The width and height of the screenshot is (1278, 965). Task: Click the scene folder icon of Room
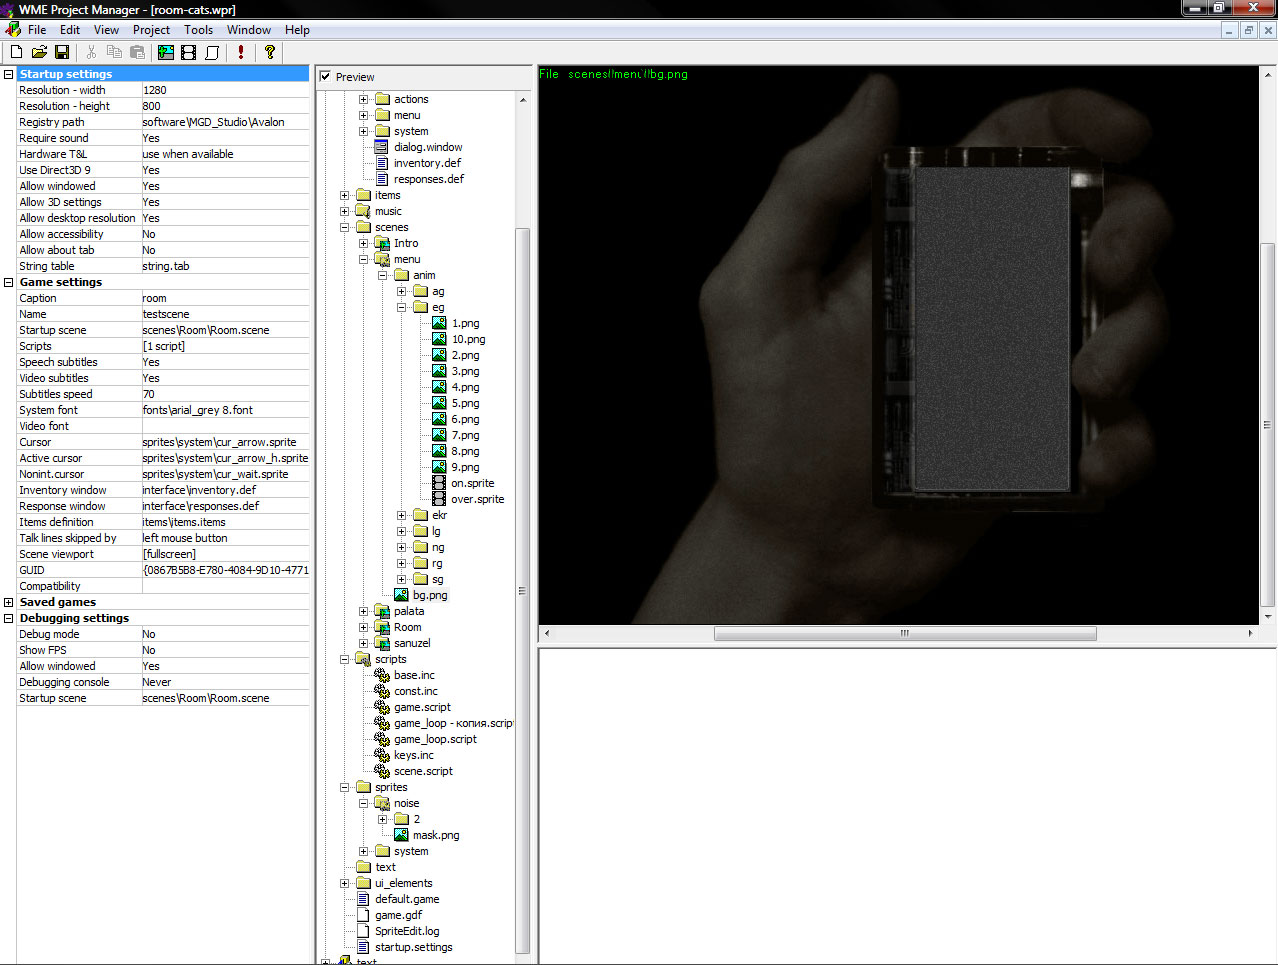coord(382,627)
